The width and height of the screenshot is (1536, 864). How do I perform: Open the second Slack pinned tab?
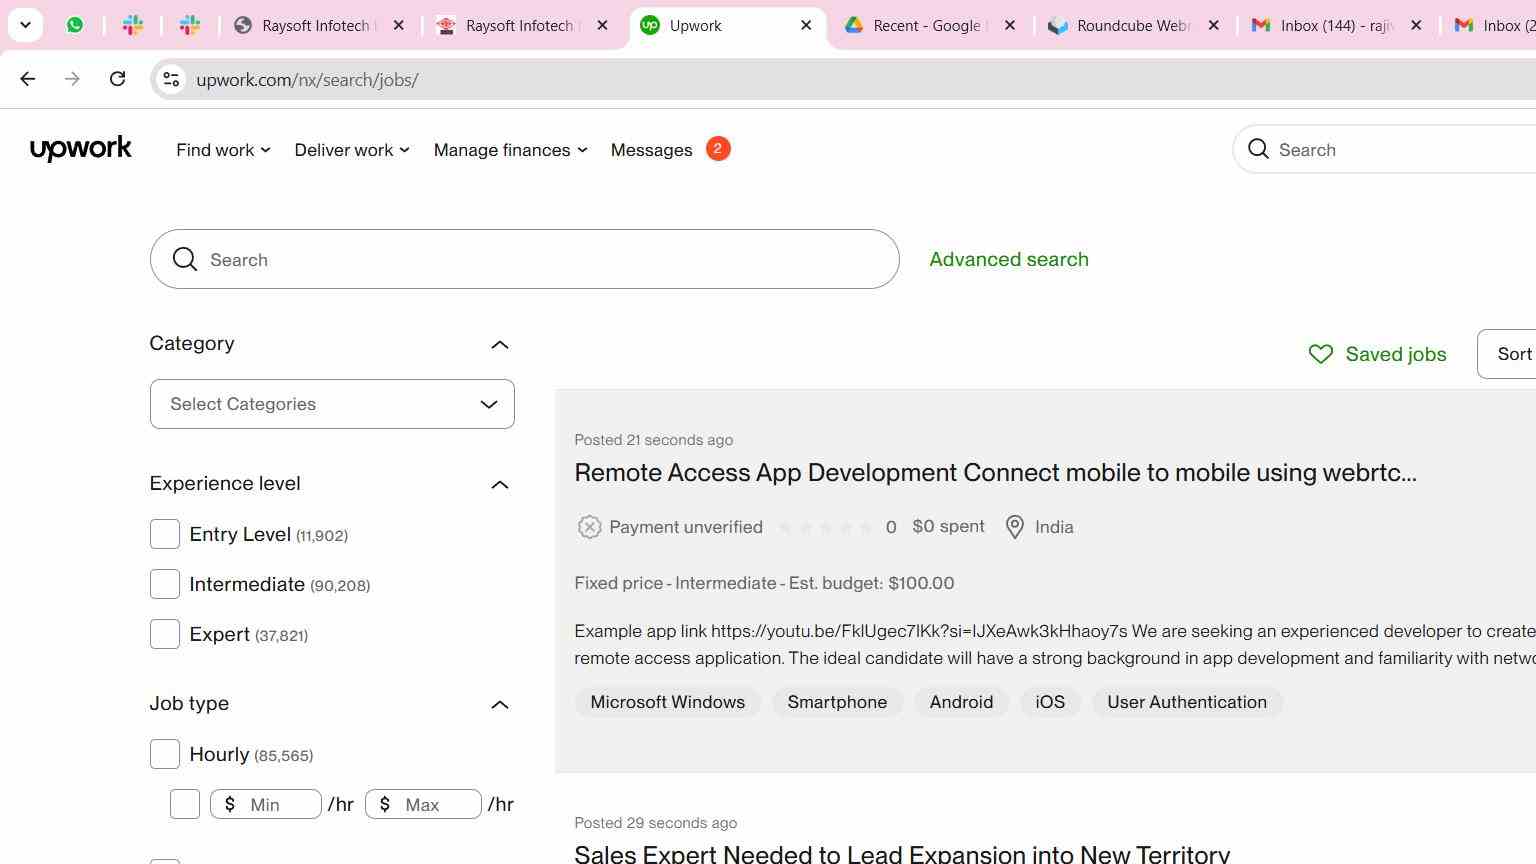[x=189, y=26]
